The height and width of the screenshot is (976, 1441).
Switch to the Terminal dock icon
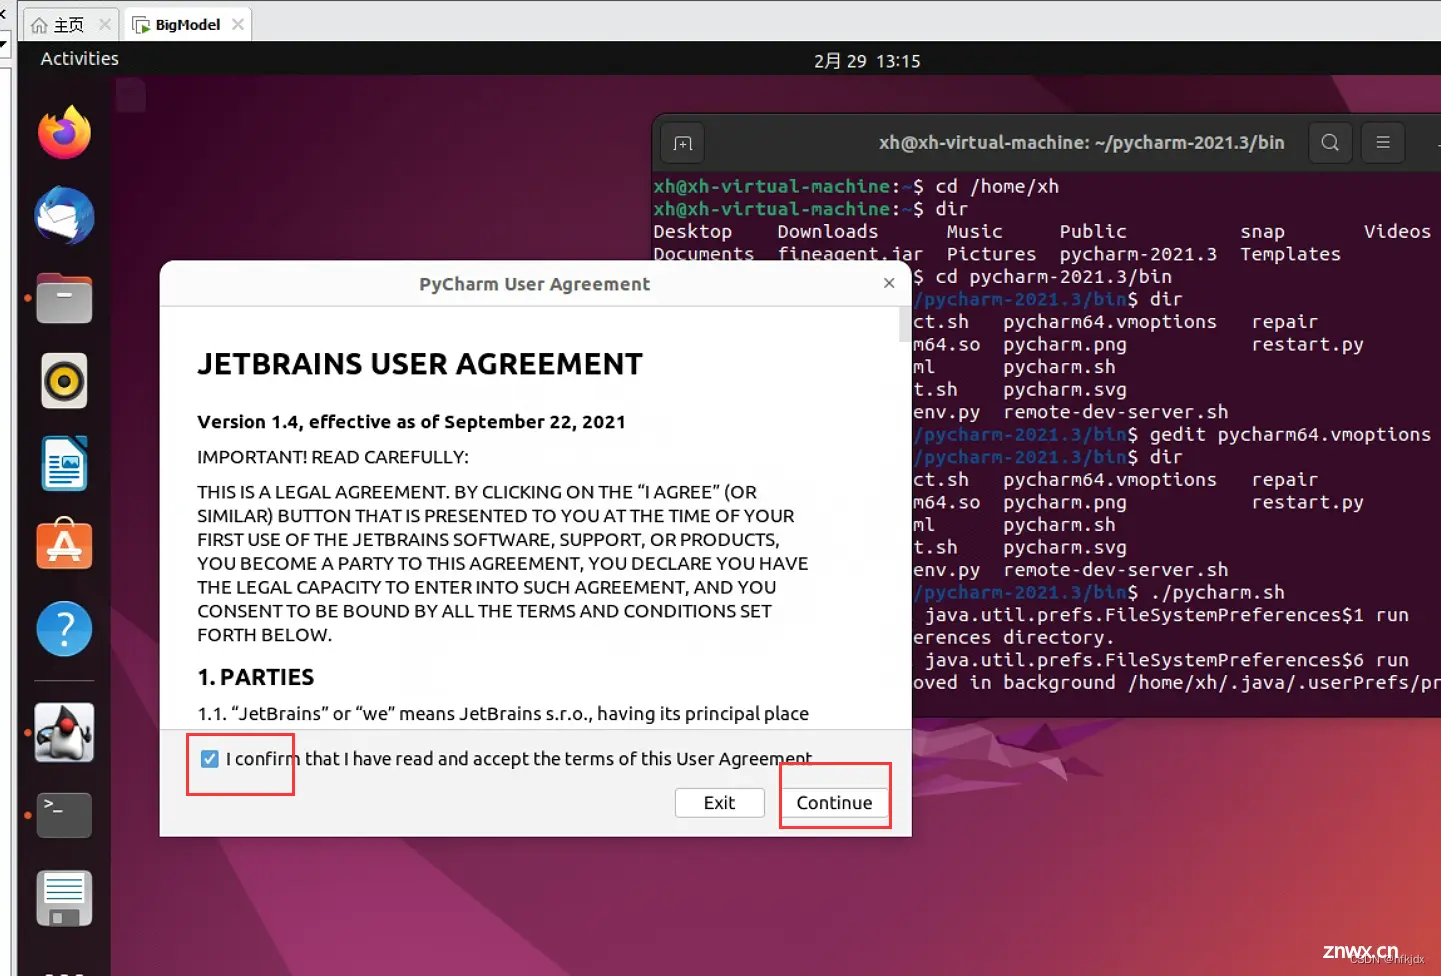coord(64,815)
